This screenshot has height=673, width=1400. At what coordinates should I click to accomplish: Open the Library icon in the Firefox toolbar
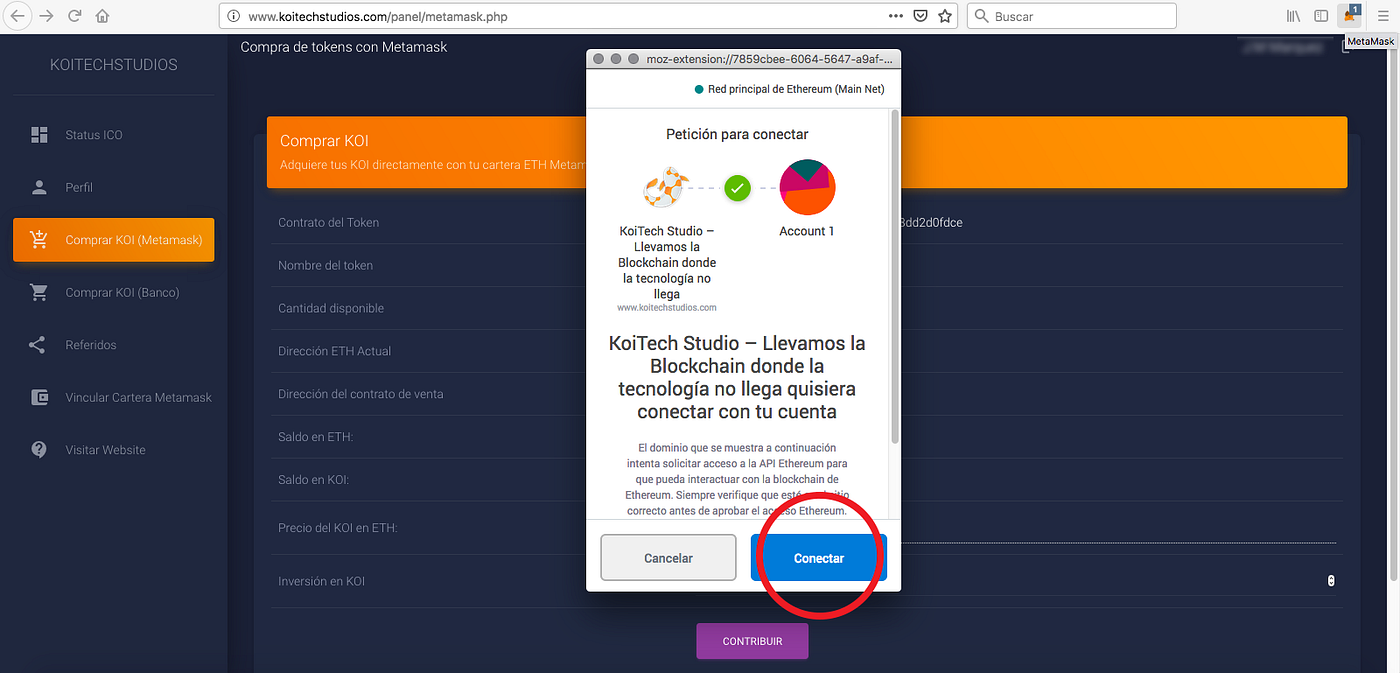tap(1293, 16)
